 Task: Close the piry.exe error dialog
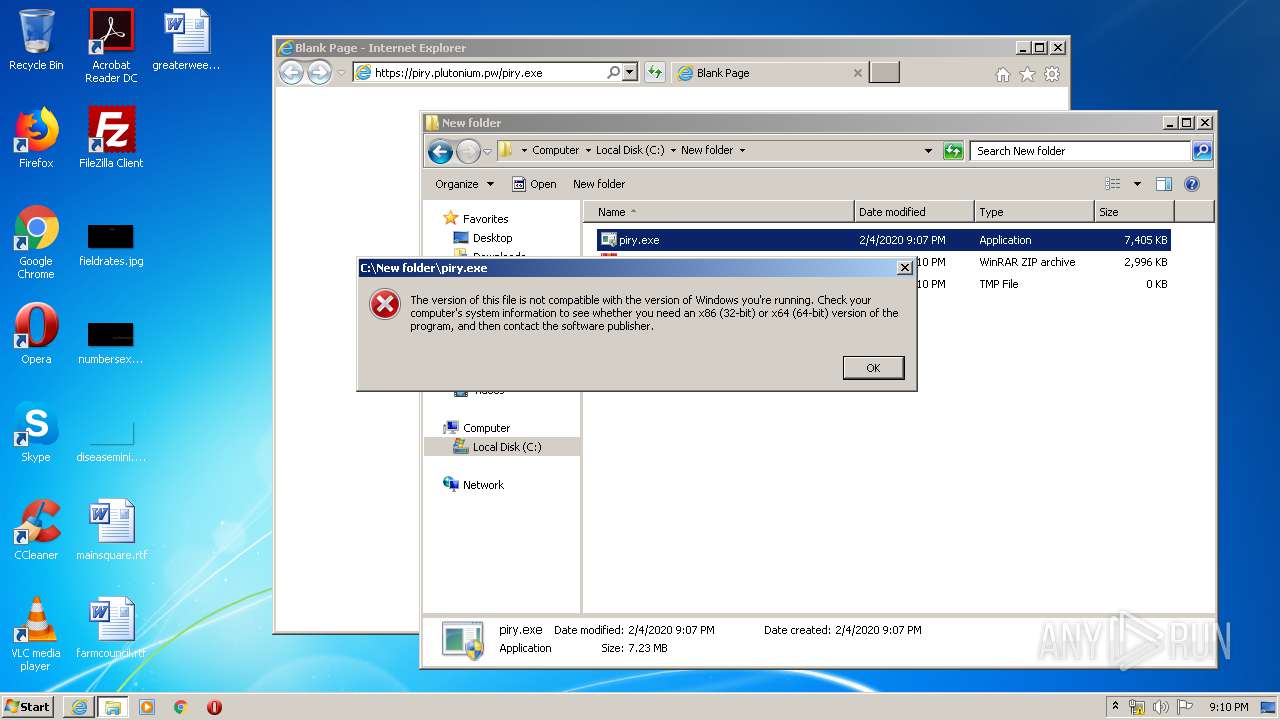coord(904,268)
